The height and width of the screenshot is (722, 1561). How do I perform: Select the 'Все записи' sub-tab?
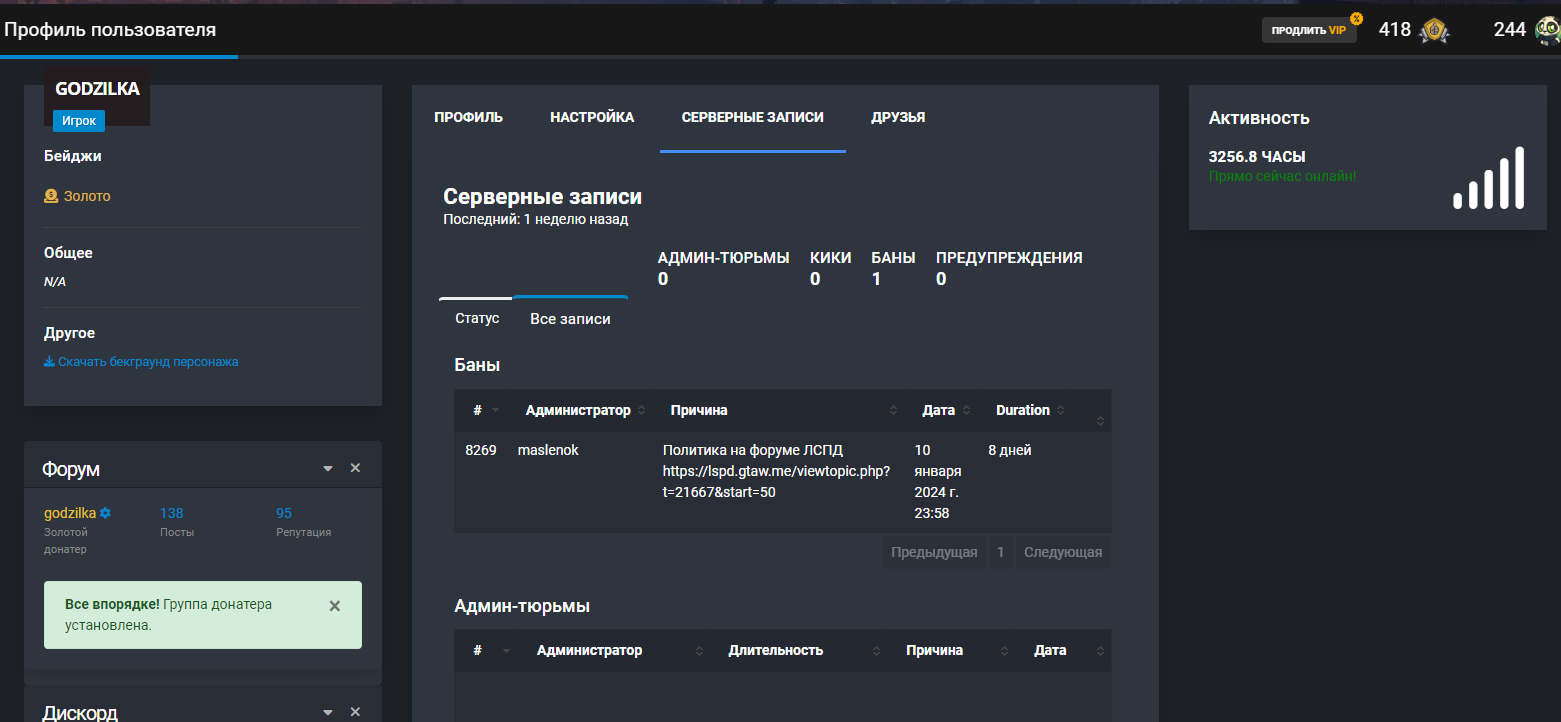pyautogui.click(x=570, y=319)
